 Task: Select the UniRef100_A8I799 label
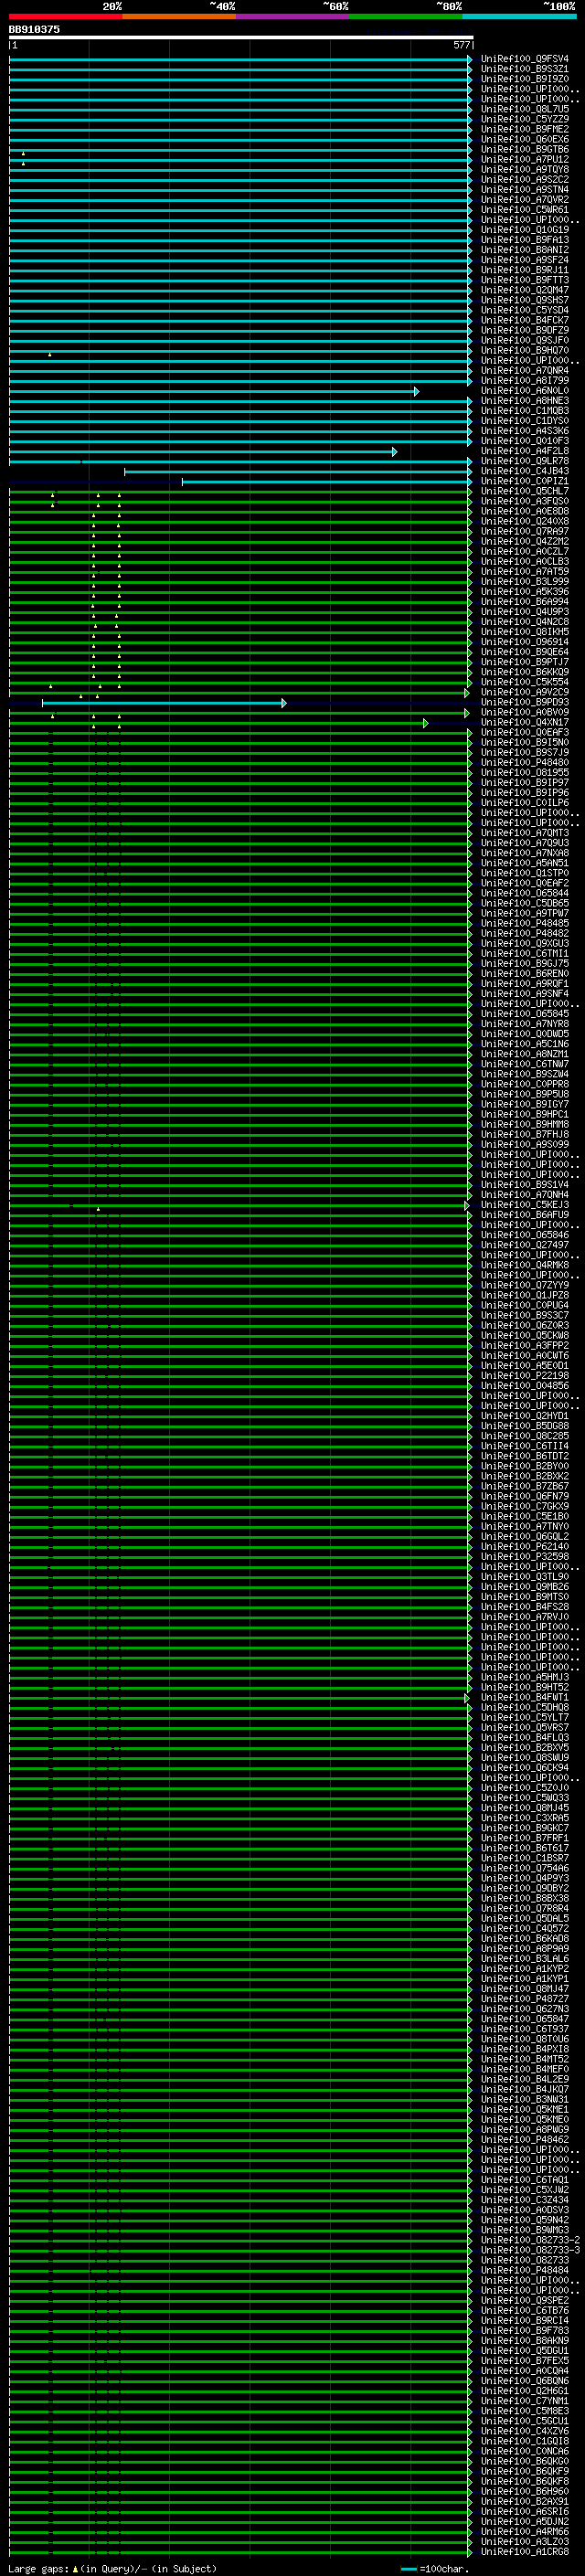pyautogui.click(x=525, y=380)
